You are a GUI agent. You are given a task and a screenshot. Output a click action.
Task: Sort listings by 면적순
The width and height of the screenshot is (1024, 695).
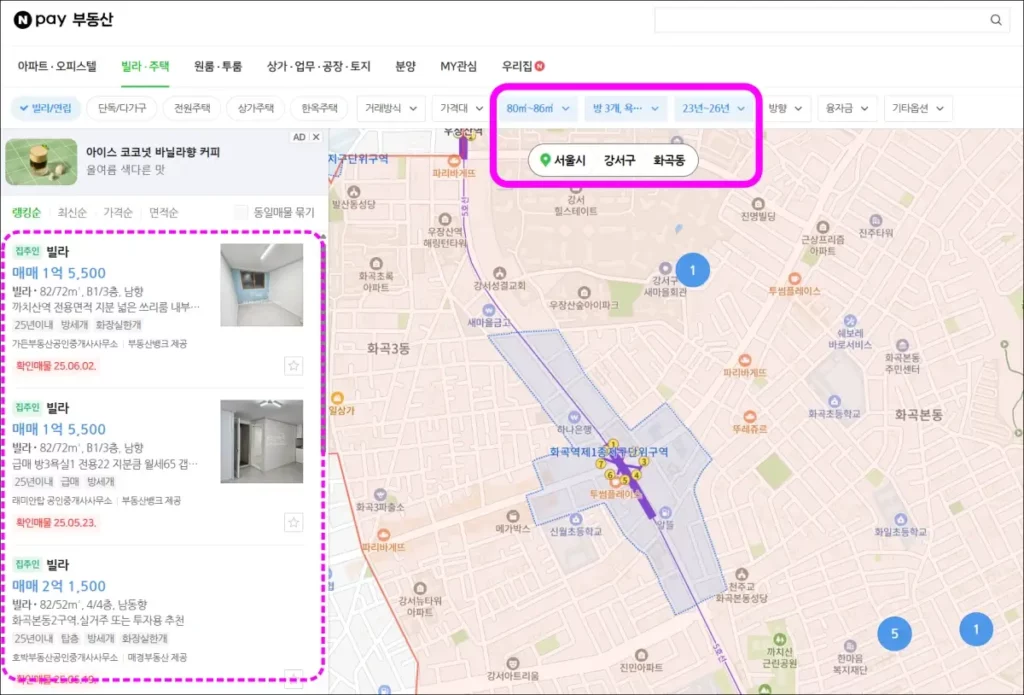[163, 212]
